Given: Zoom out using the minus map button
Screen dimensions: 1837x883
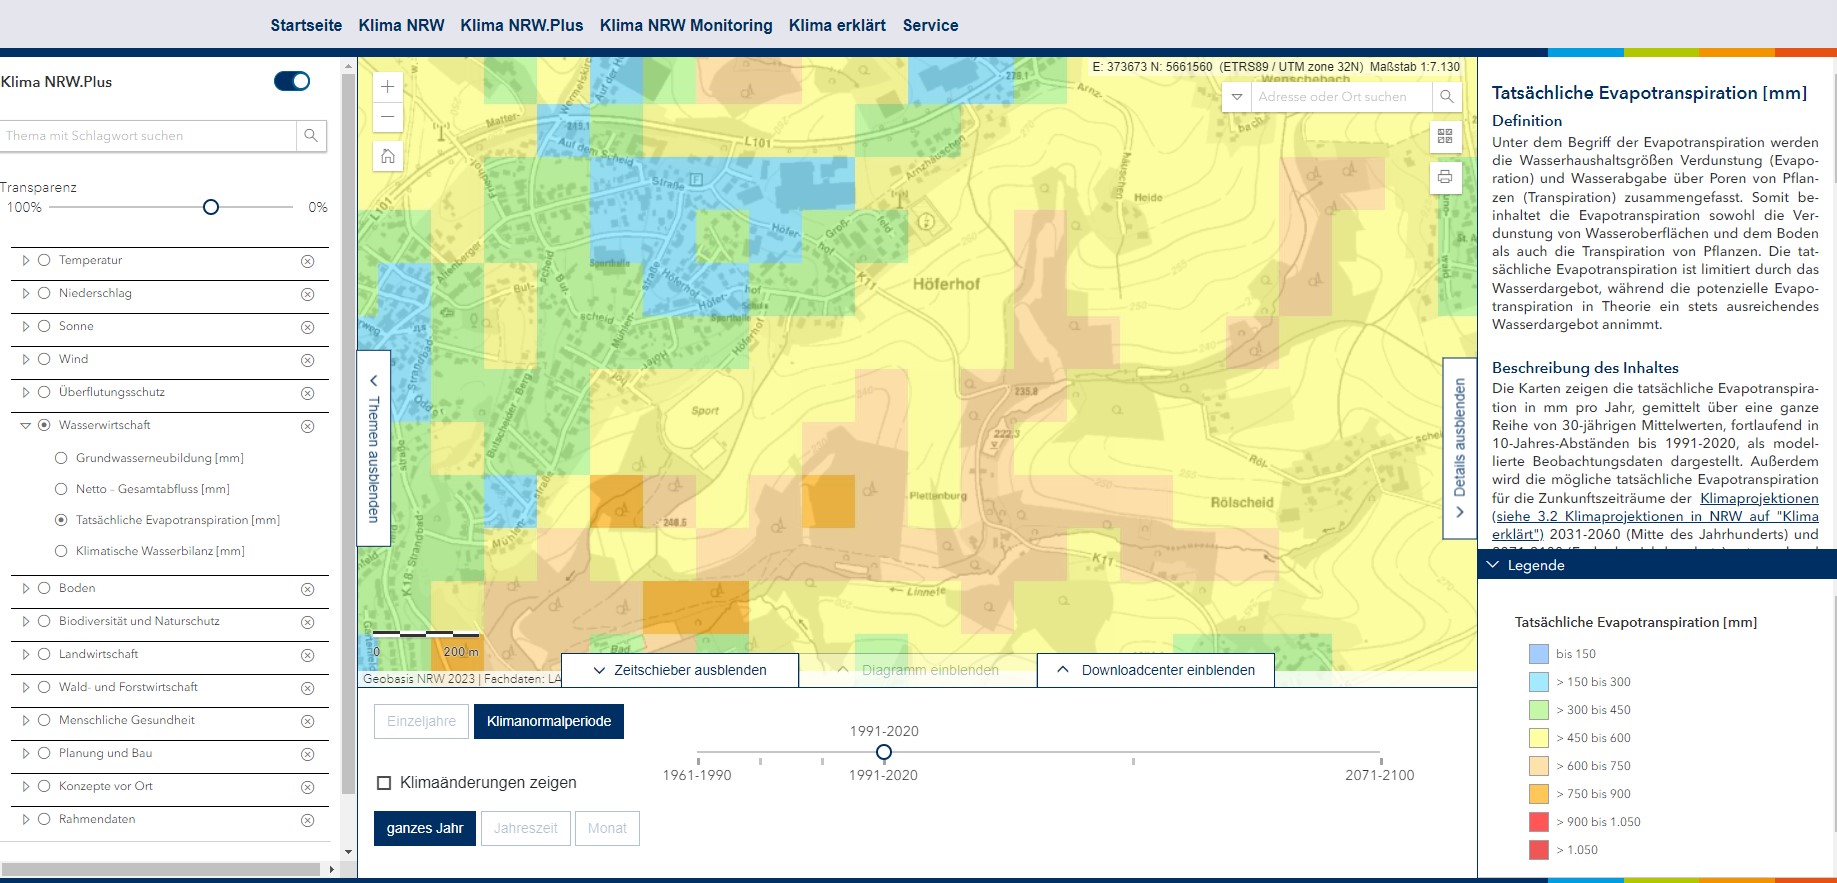Looking at the screenshot, I should 388,117.
